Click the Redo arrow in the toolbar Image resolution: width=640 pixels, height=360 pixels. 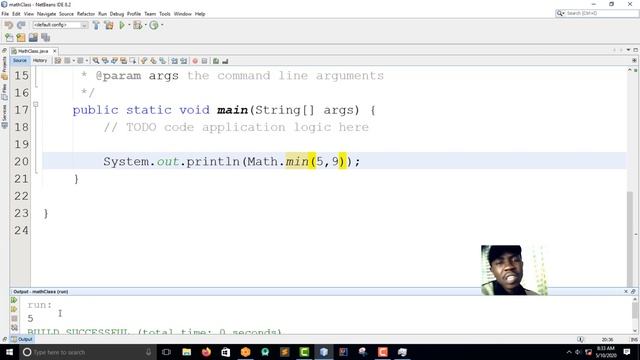tap(21, 25)
